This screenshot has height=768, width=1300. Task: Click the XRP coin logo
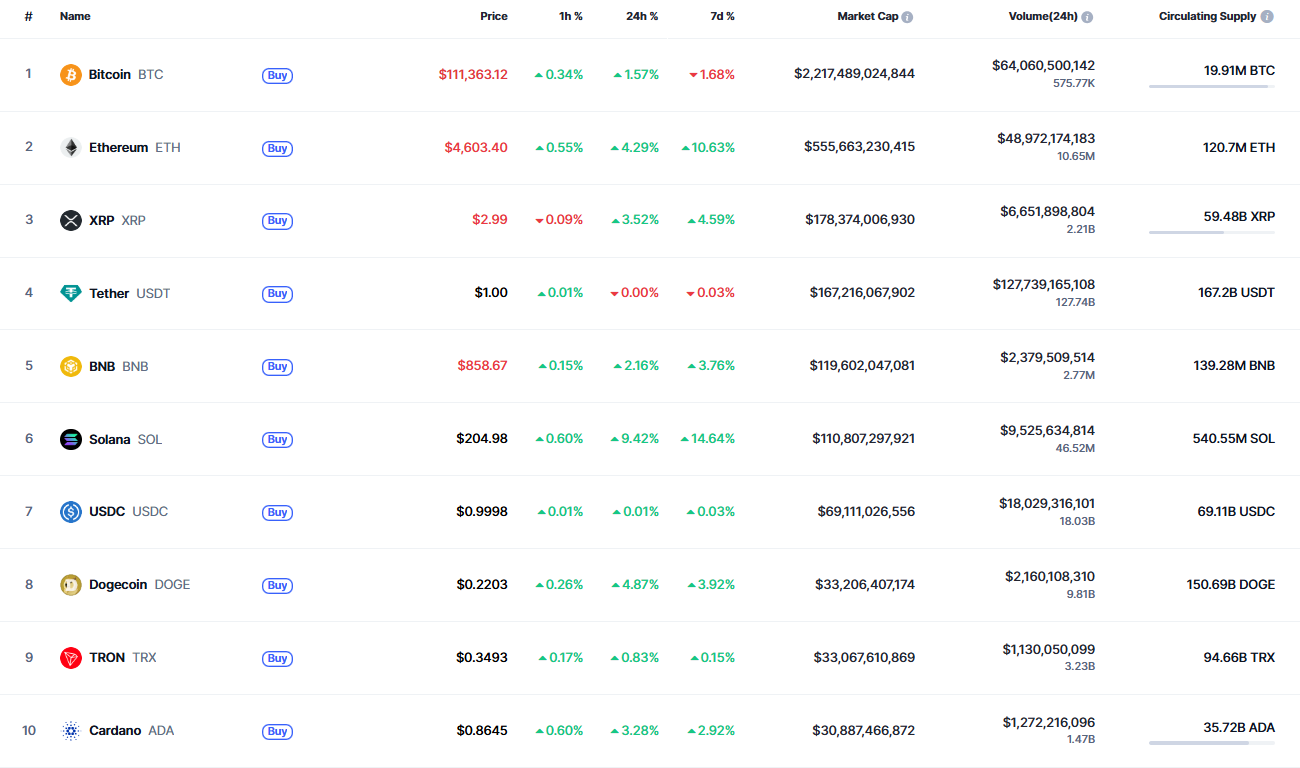[x=70, y=221]
